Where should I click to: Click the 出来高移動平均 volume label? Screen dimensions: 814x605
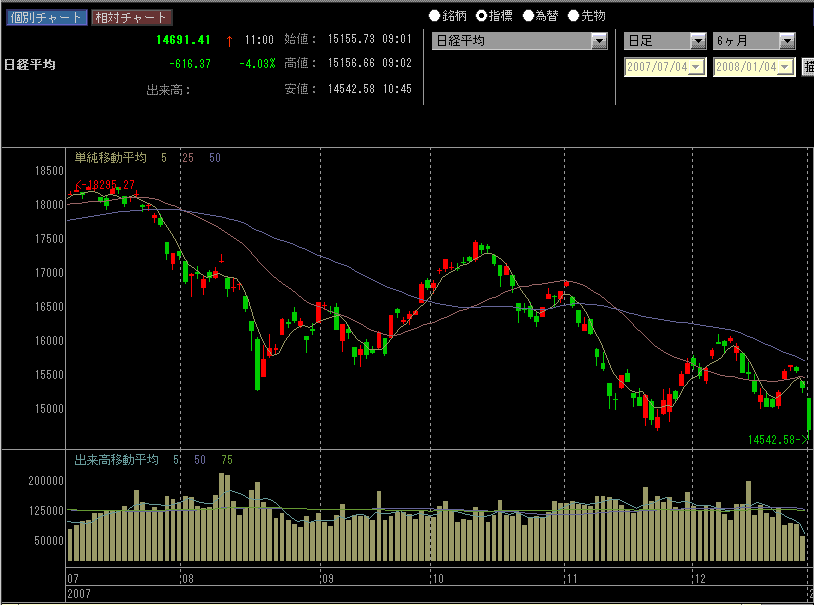(x=116, y=460)
